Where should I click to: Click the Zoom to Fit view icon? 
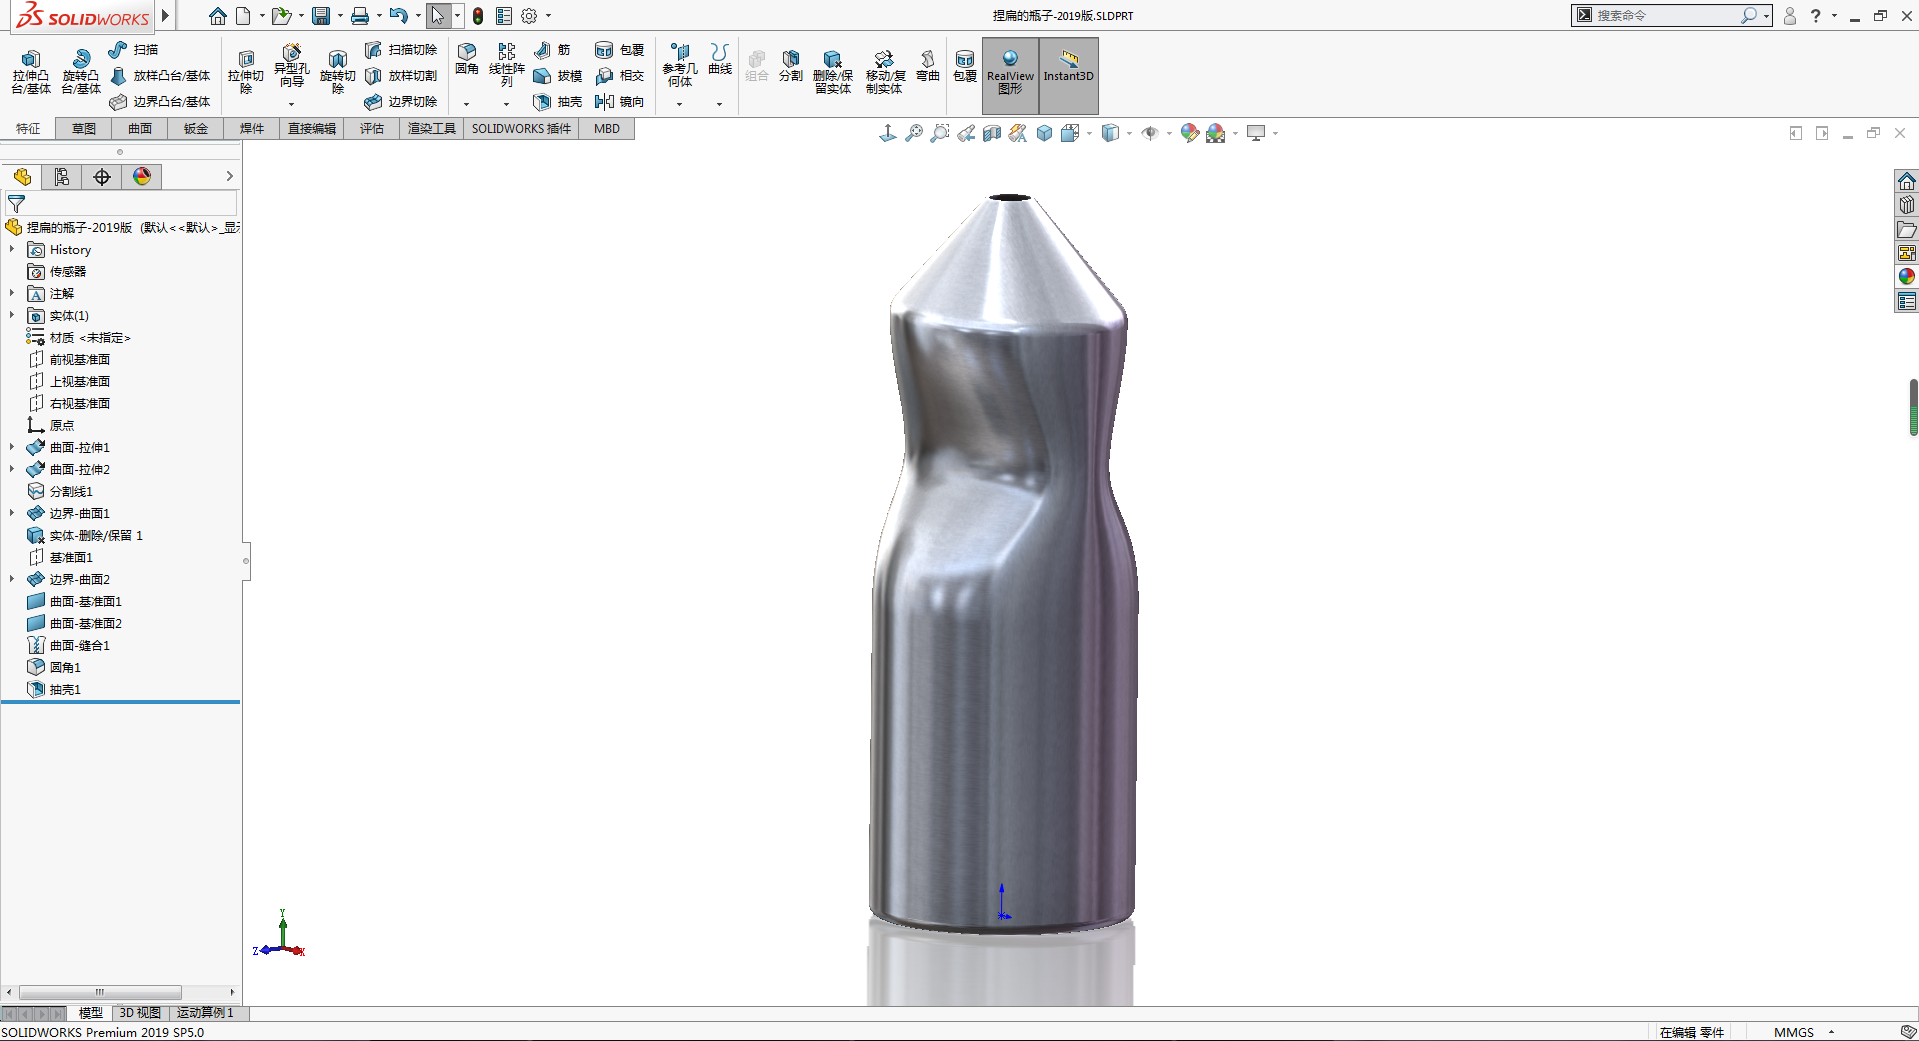coord(913,133)
